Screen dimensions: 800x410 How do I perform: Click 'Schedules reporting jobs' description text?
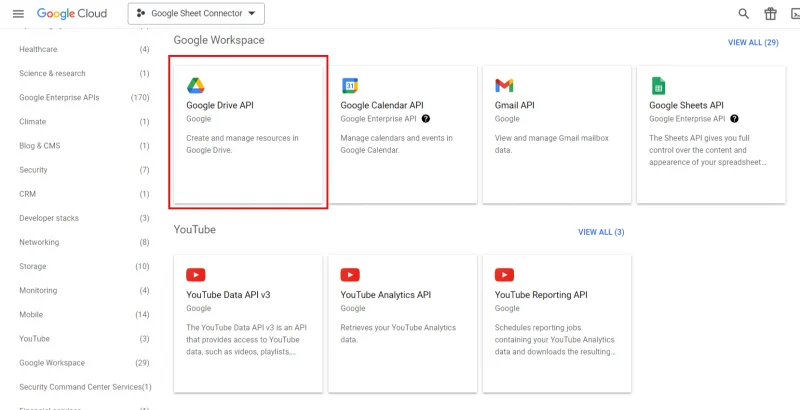(555, 340)
